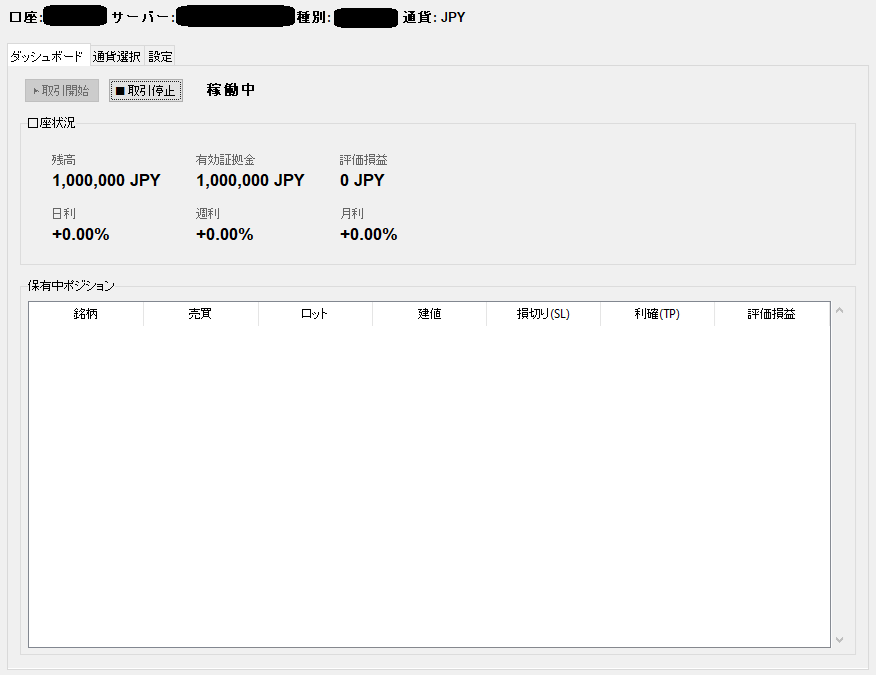Viewport: 876px width, 675px height.
Task: Click the 残高 value 1,000,000 JPY
Action: 106,180
